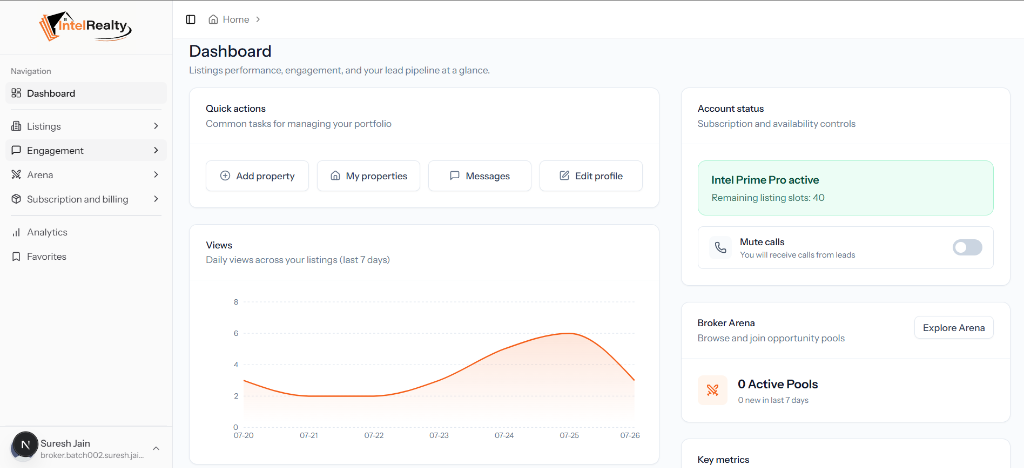Screen dimensions: 1024x468
Task: Open the Listings menu item
Action: [86, 126]
